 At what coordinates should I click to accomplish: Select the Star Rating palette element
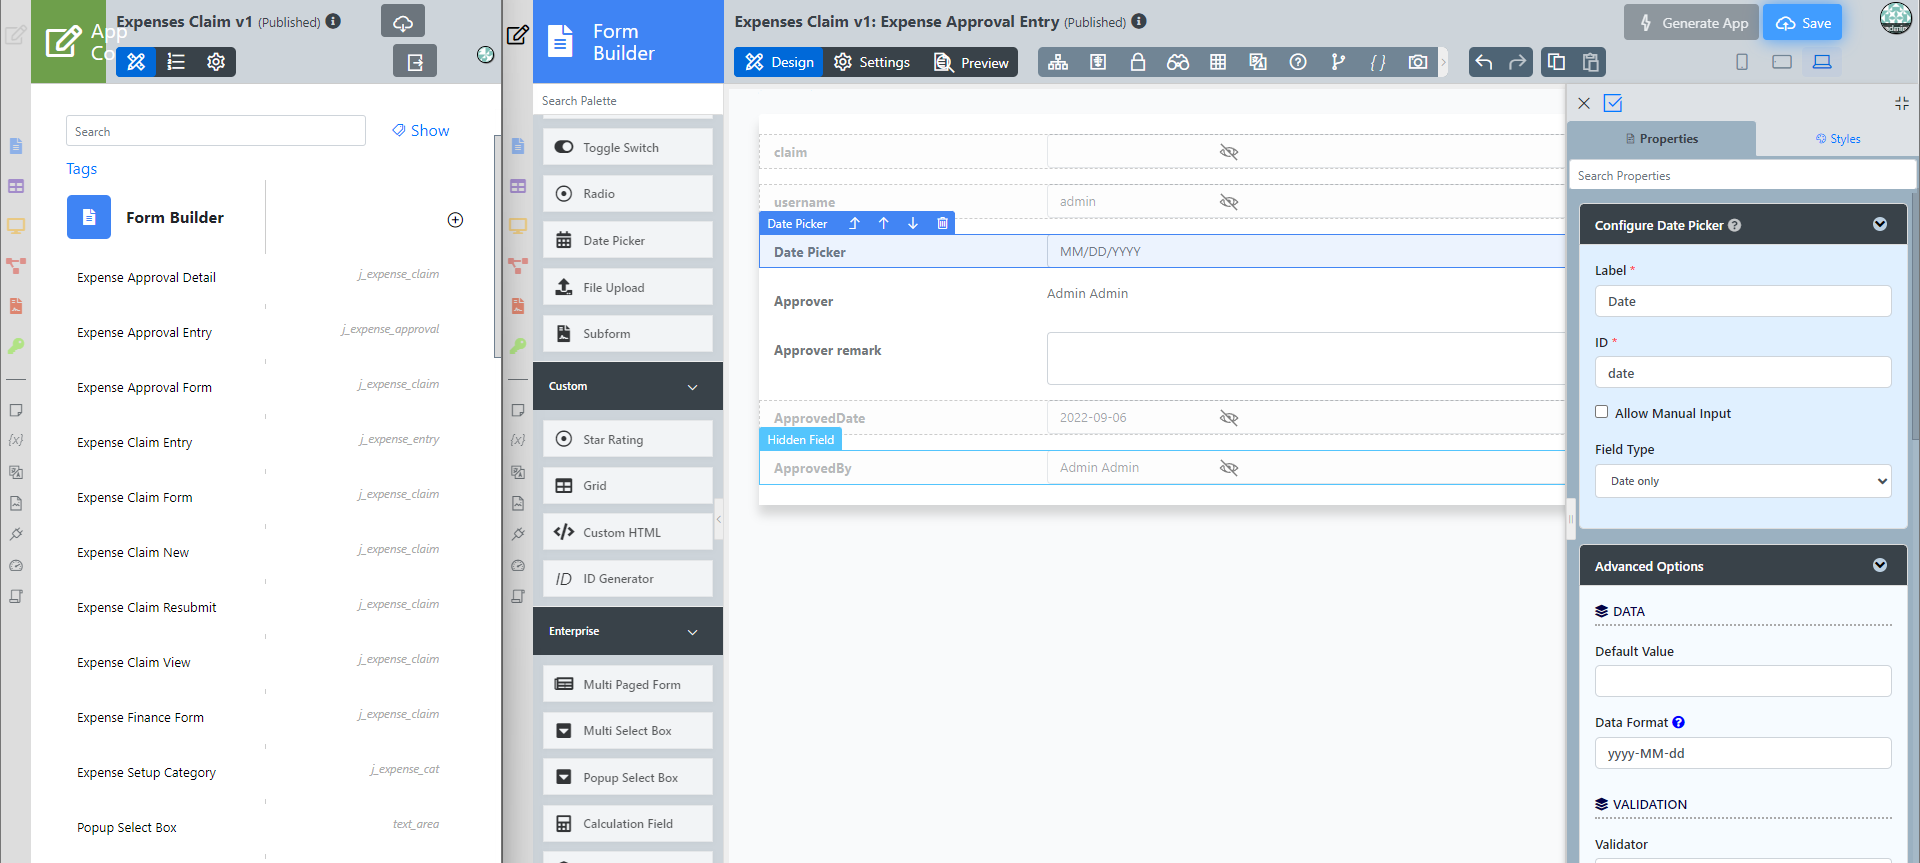[628, 439]
